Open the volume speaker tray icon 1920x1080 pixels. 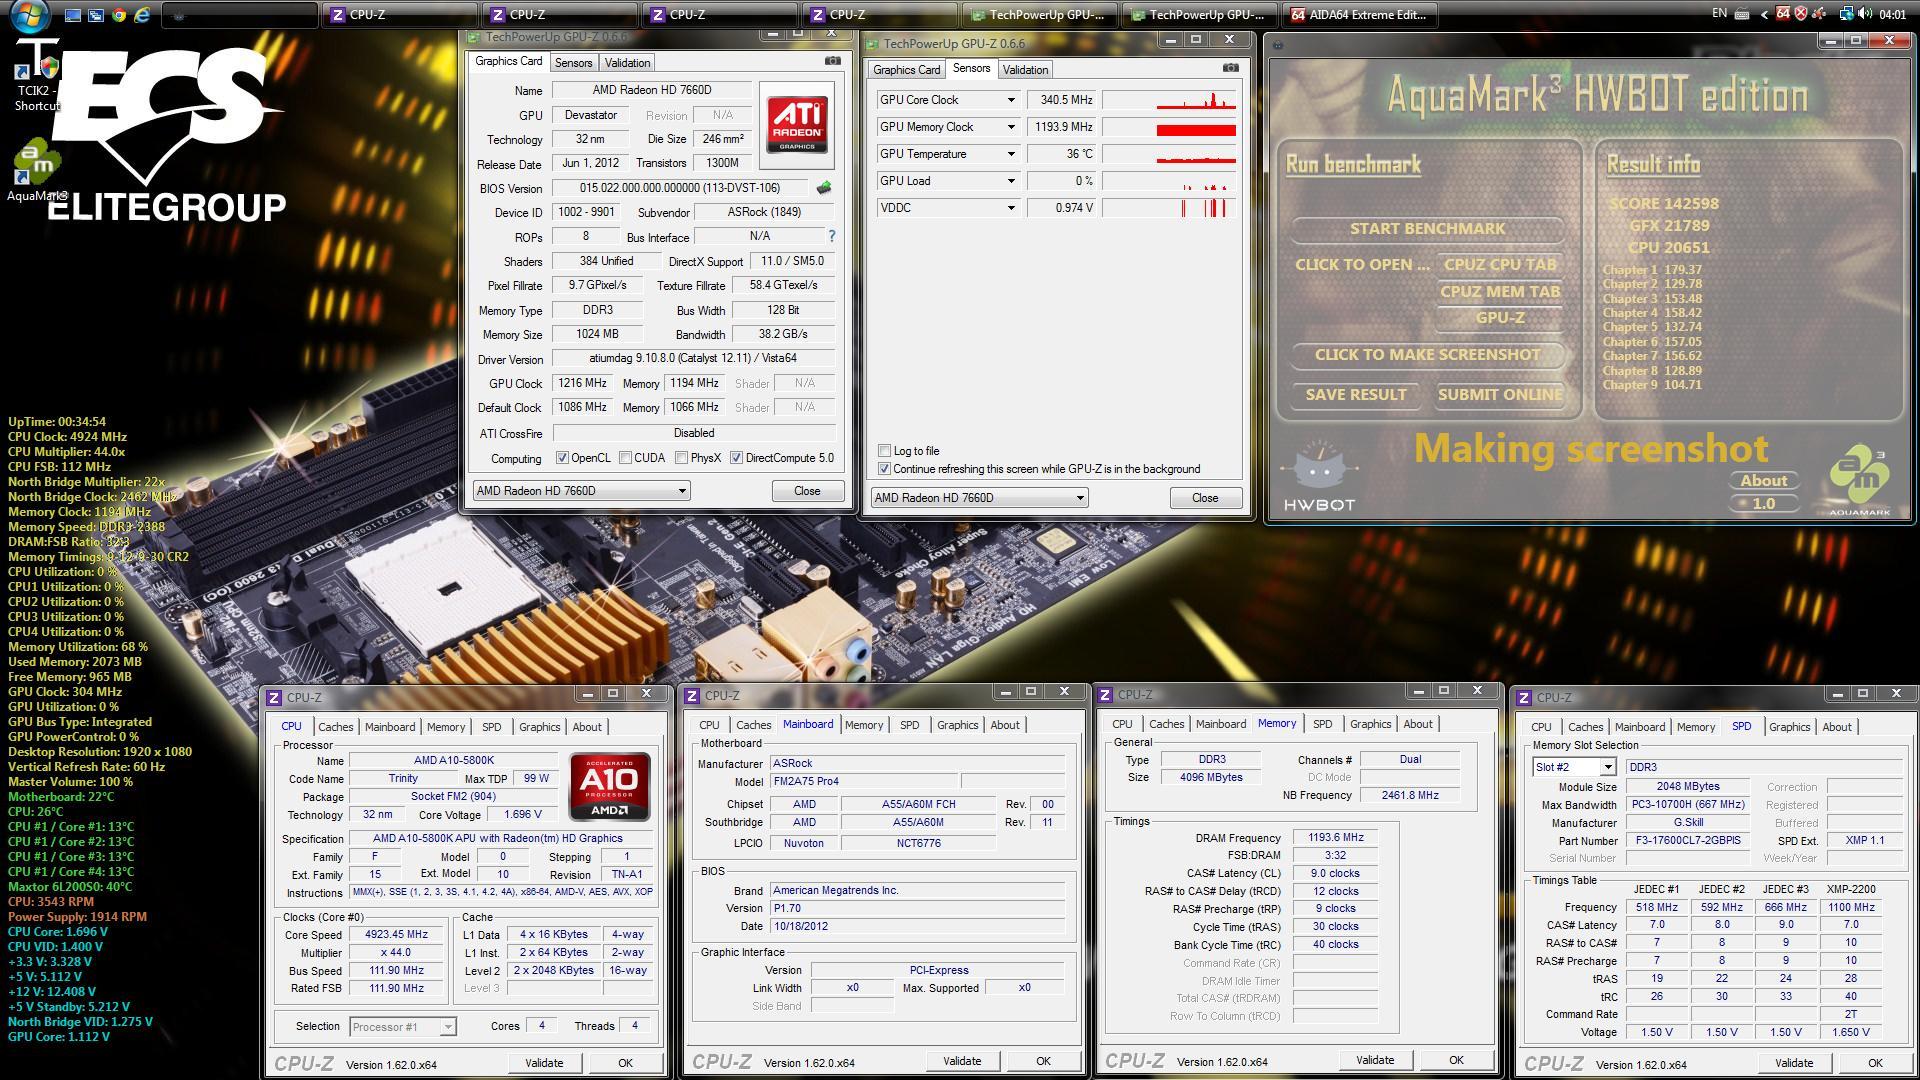[x=1864, y=14]
